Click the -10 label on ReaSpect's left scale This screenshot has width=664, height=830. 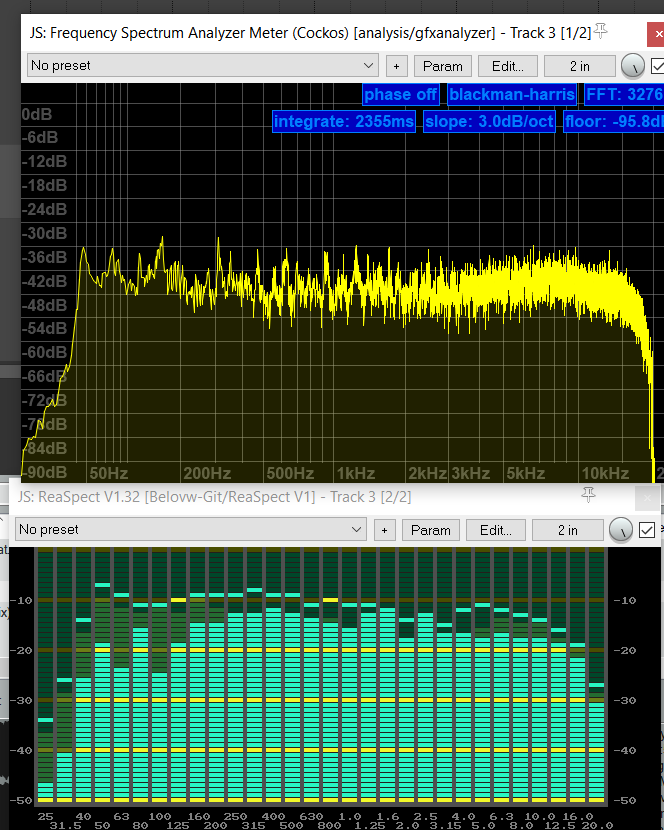[x=21, y=600]
